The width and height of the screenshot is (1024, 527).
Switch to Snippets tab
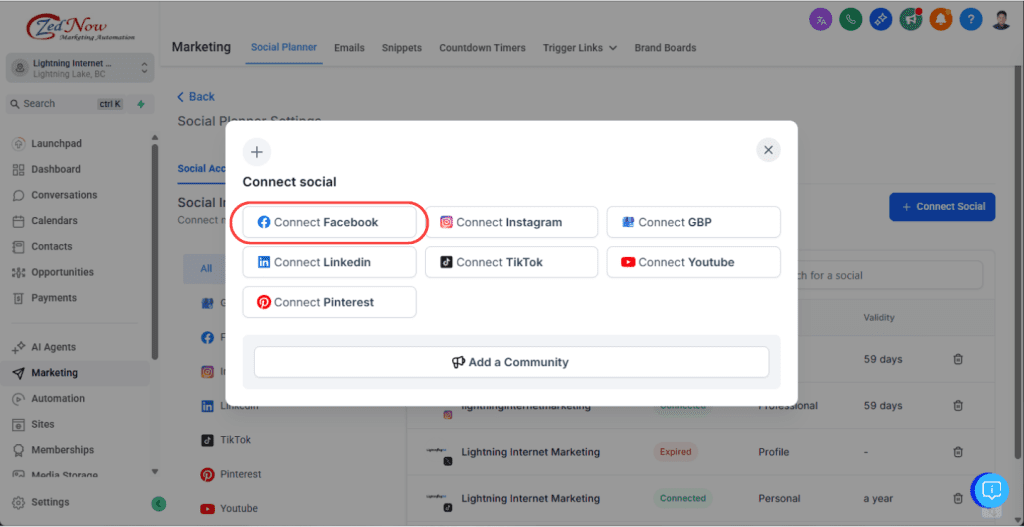pos(402,48)
